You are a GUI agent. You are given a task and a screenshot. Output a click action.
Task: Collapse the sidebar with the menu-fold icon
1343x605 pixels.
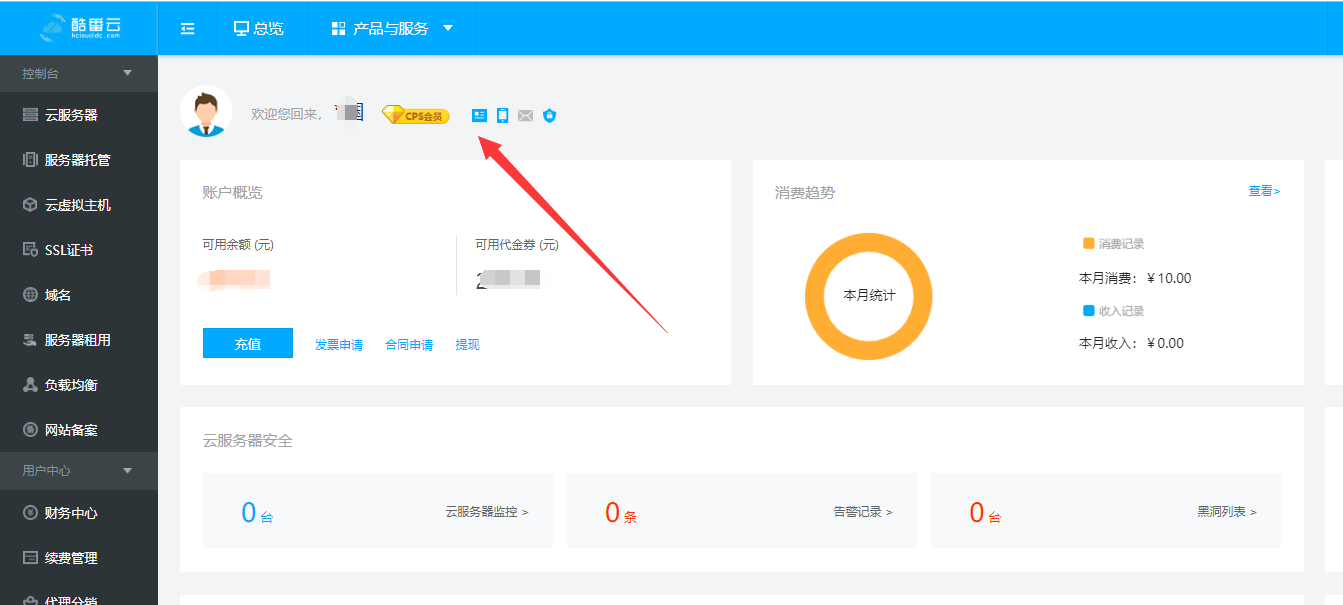188,29
